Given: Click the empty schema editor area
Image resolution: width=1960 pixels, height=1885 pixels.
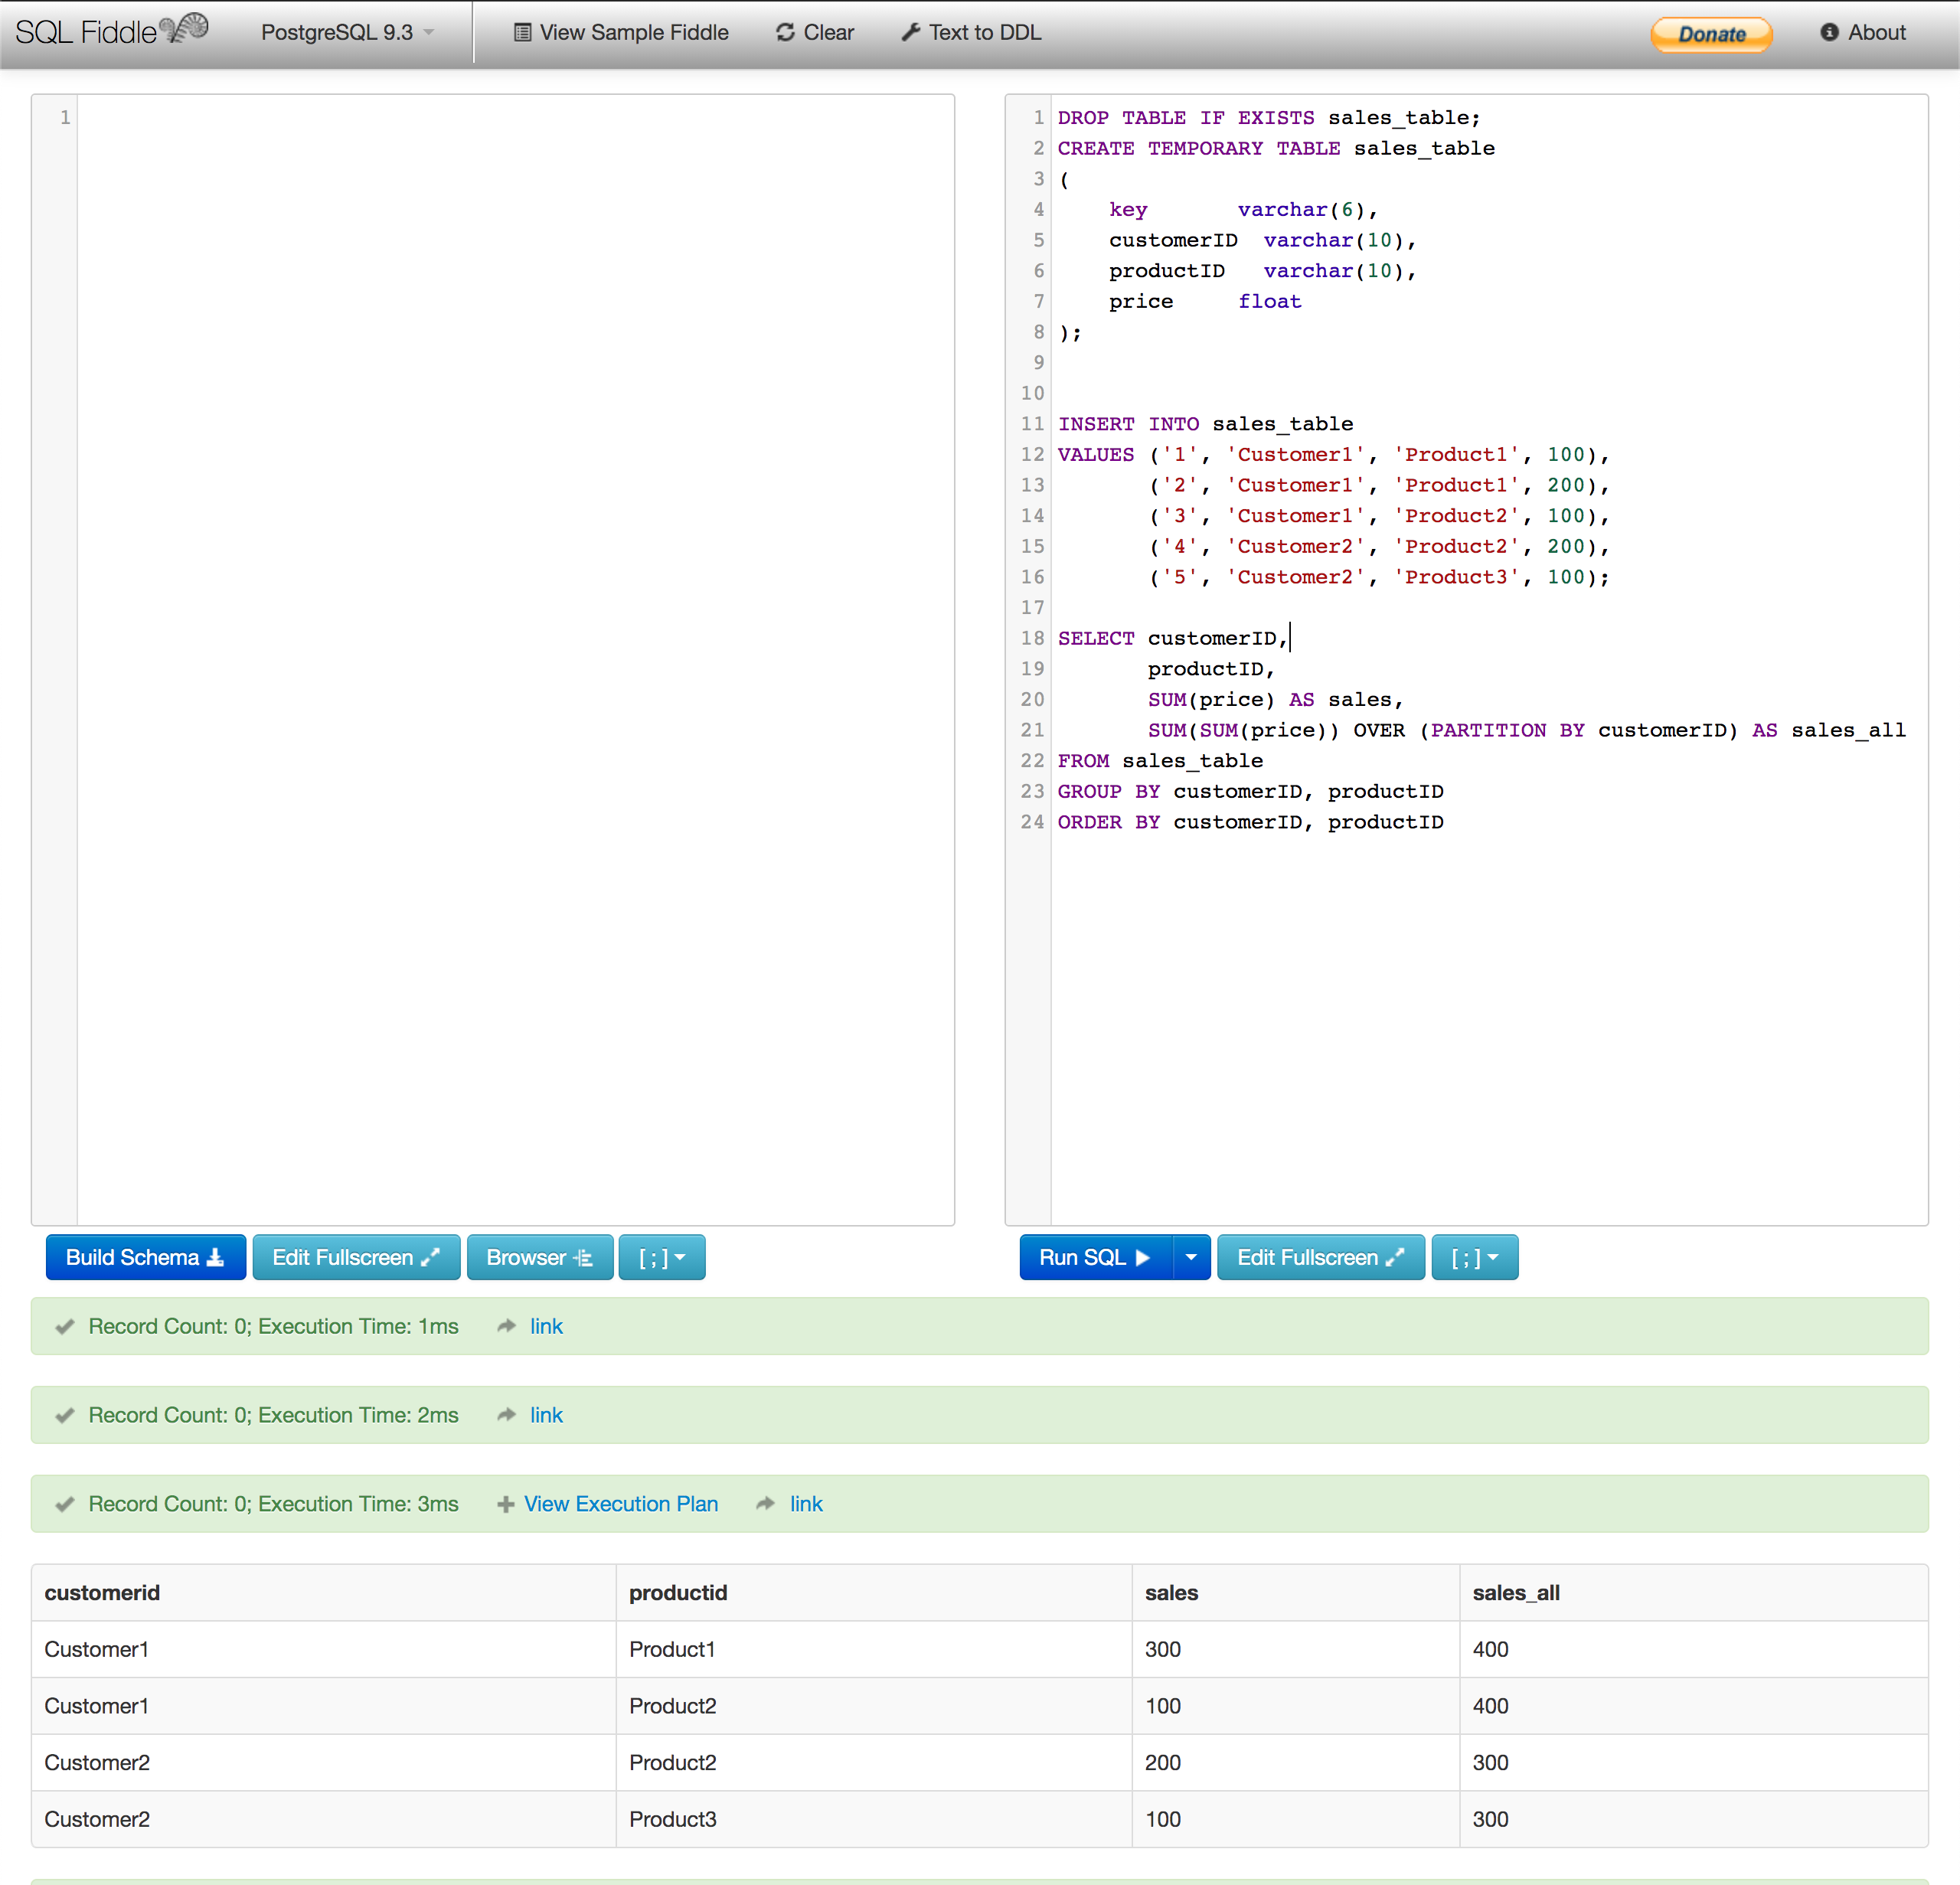Looking at the screenshot, I should pyautogui.click(x=515, y=659).
